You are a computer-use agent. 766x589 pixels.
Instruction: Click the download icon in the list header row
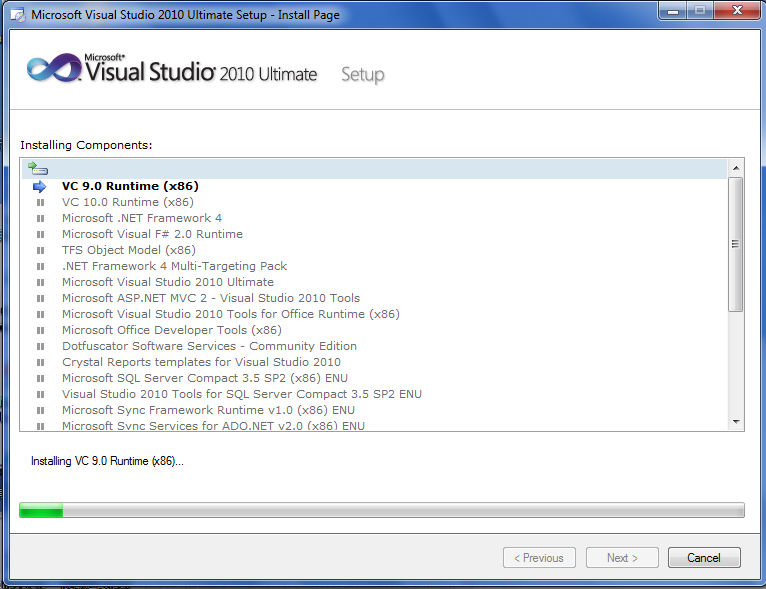(x=38, y=168)
